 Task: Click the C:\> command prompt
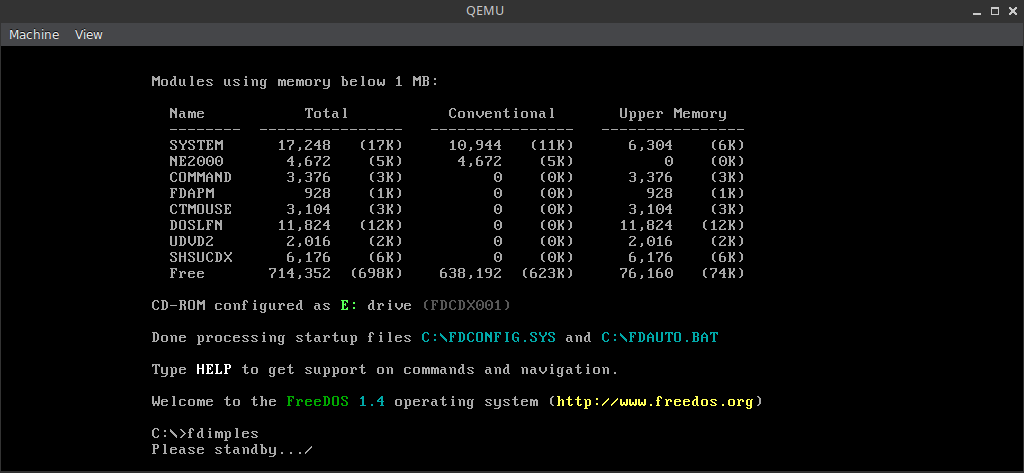click(168, 433)
